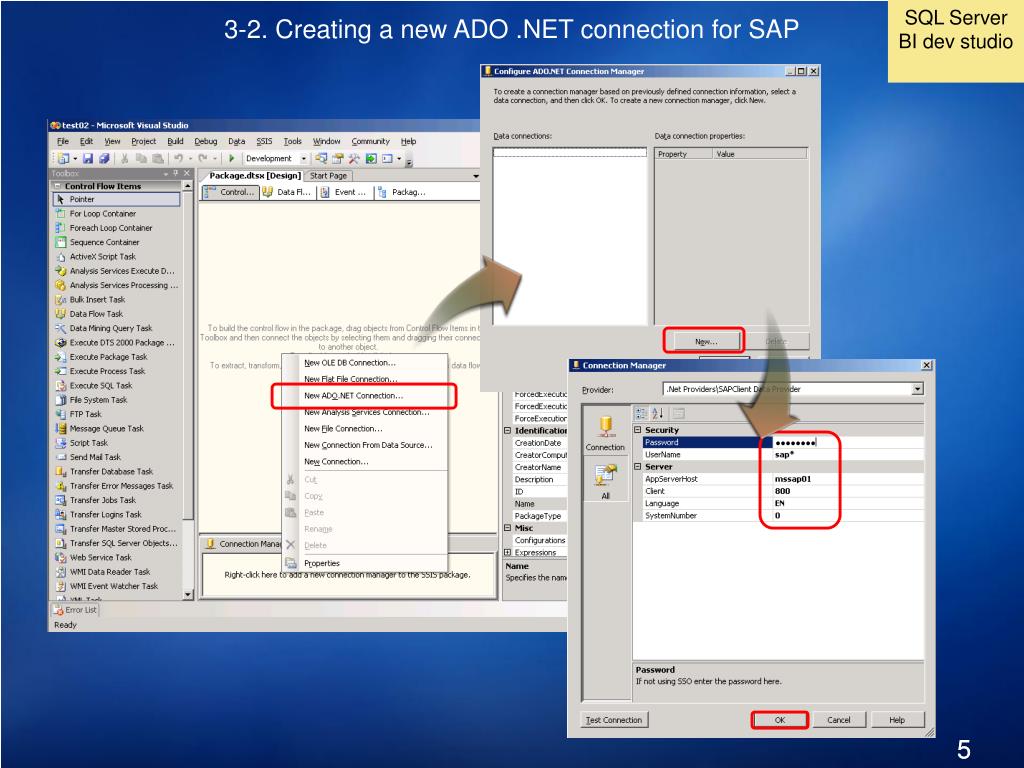Open the Debug menu
The image size is (1024, 768).
pyautogui.click(x=206, y=141)
